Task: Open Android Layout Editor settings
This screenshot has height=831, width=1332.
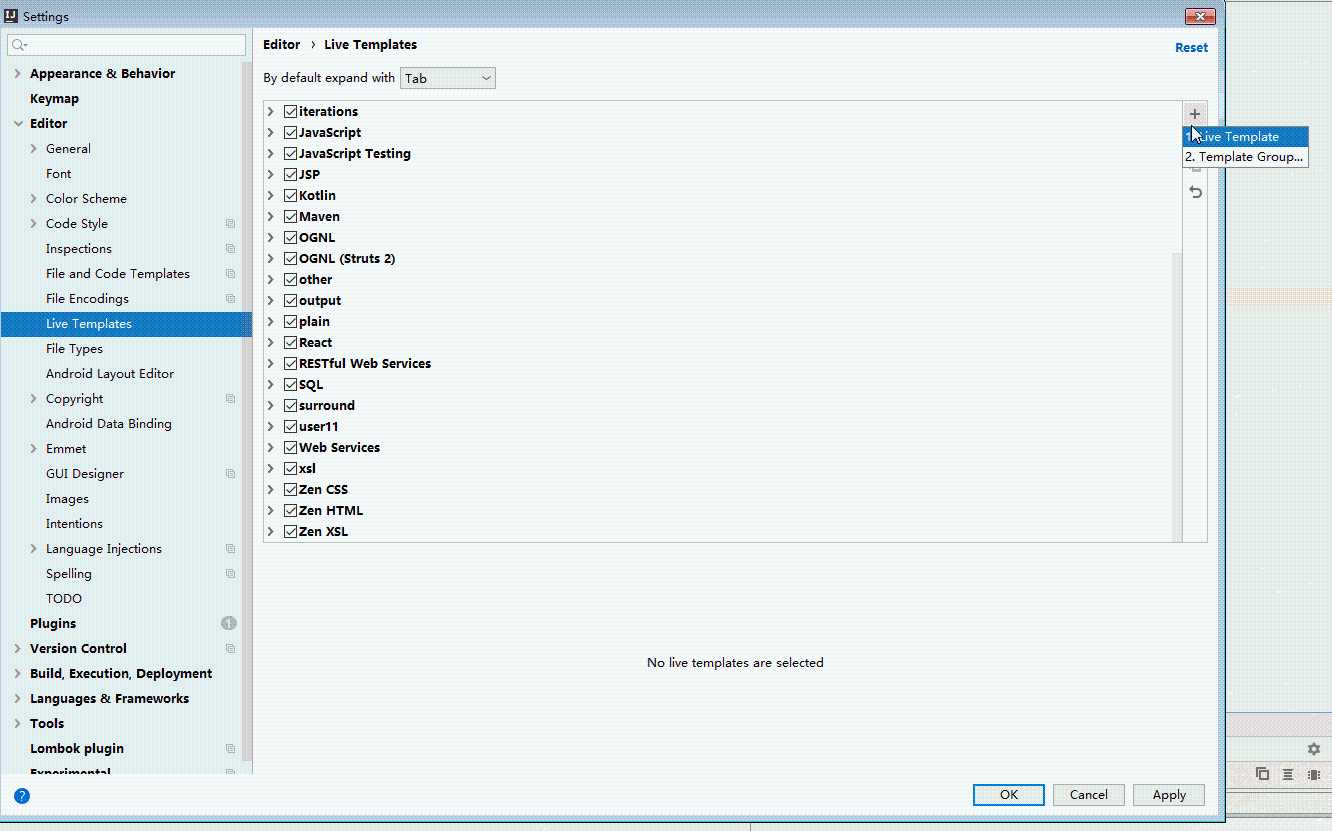Action: pos(110,374)
